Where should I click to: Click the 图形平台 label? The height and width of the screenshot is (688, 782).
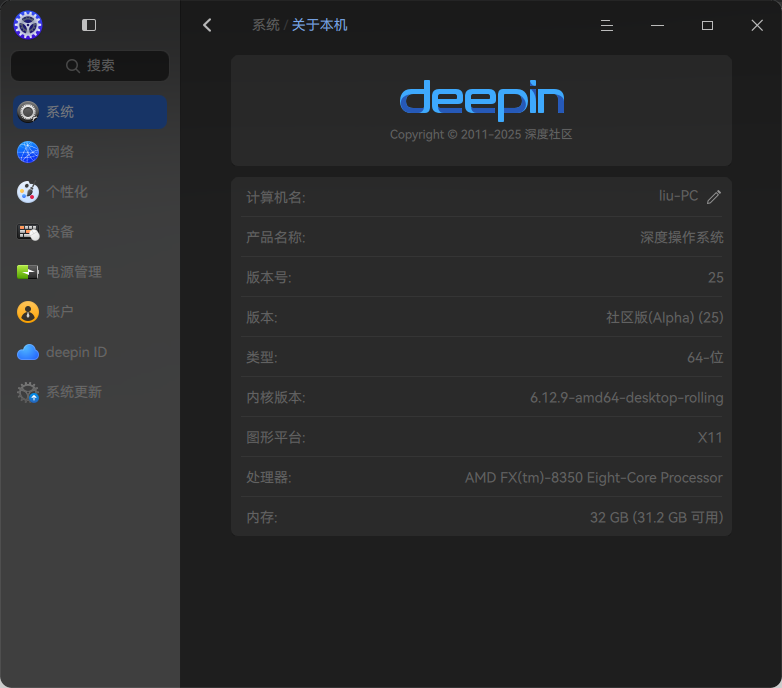276,438
